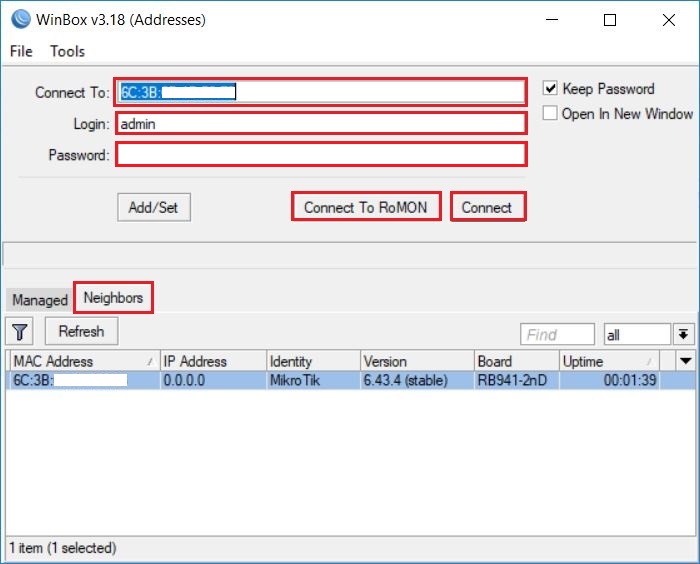The width and height of the screenshot is (700, 564).
Task: Sort by MAC Address column header
Action: [83, 361]
